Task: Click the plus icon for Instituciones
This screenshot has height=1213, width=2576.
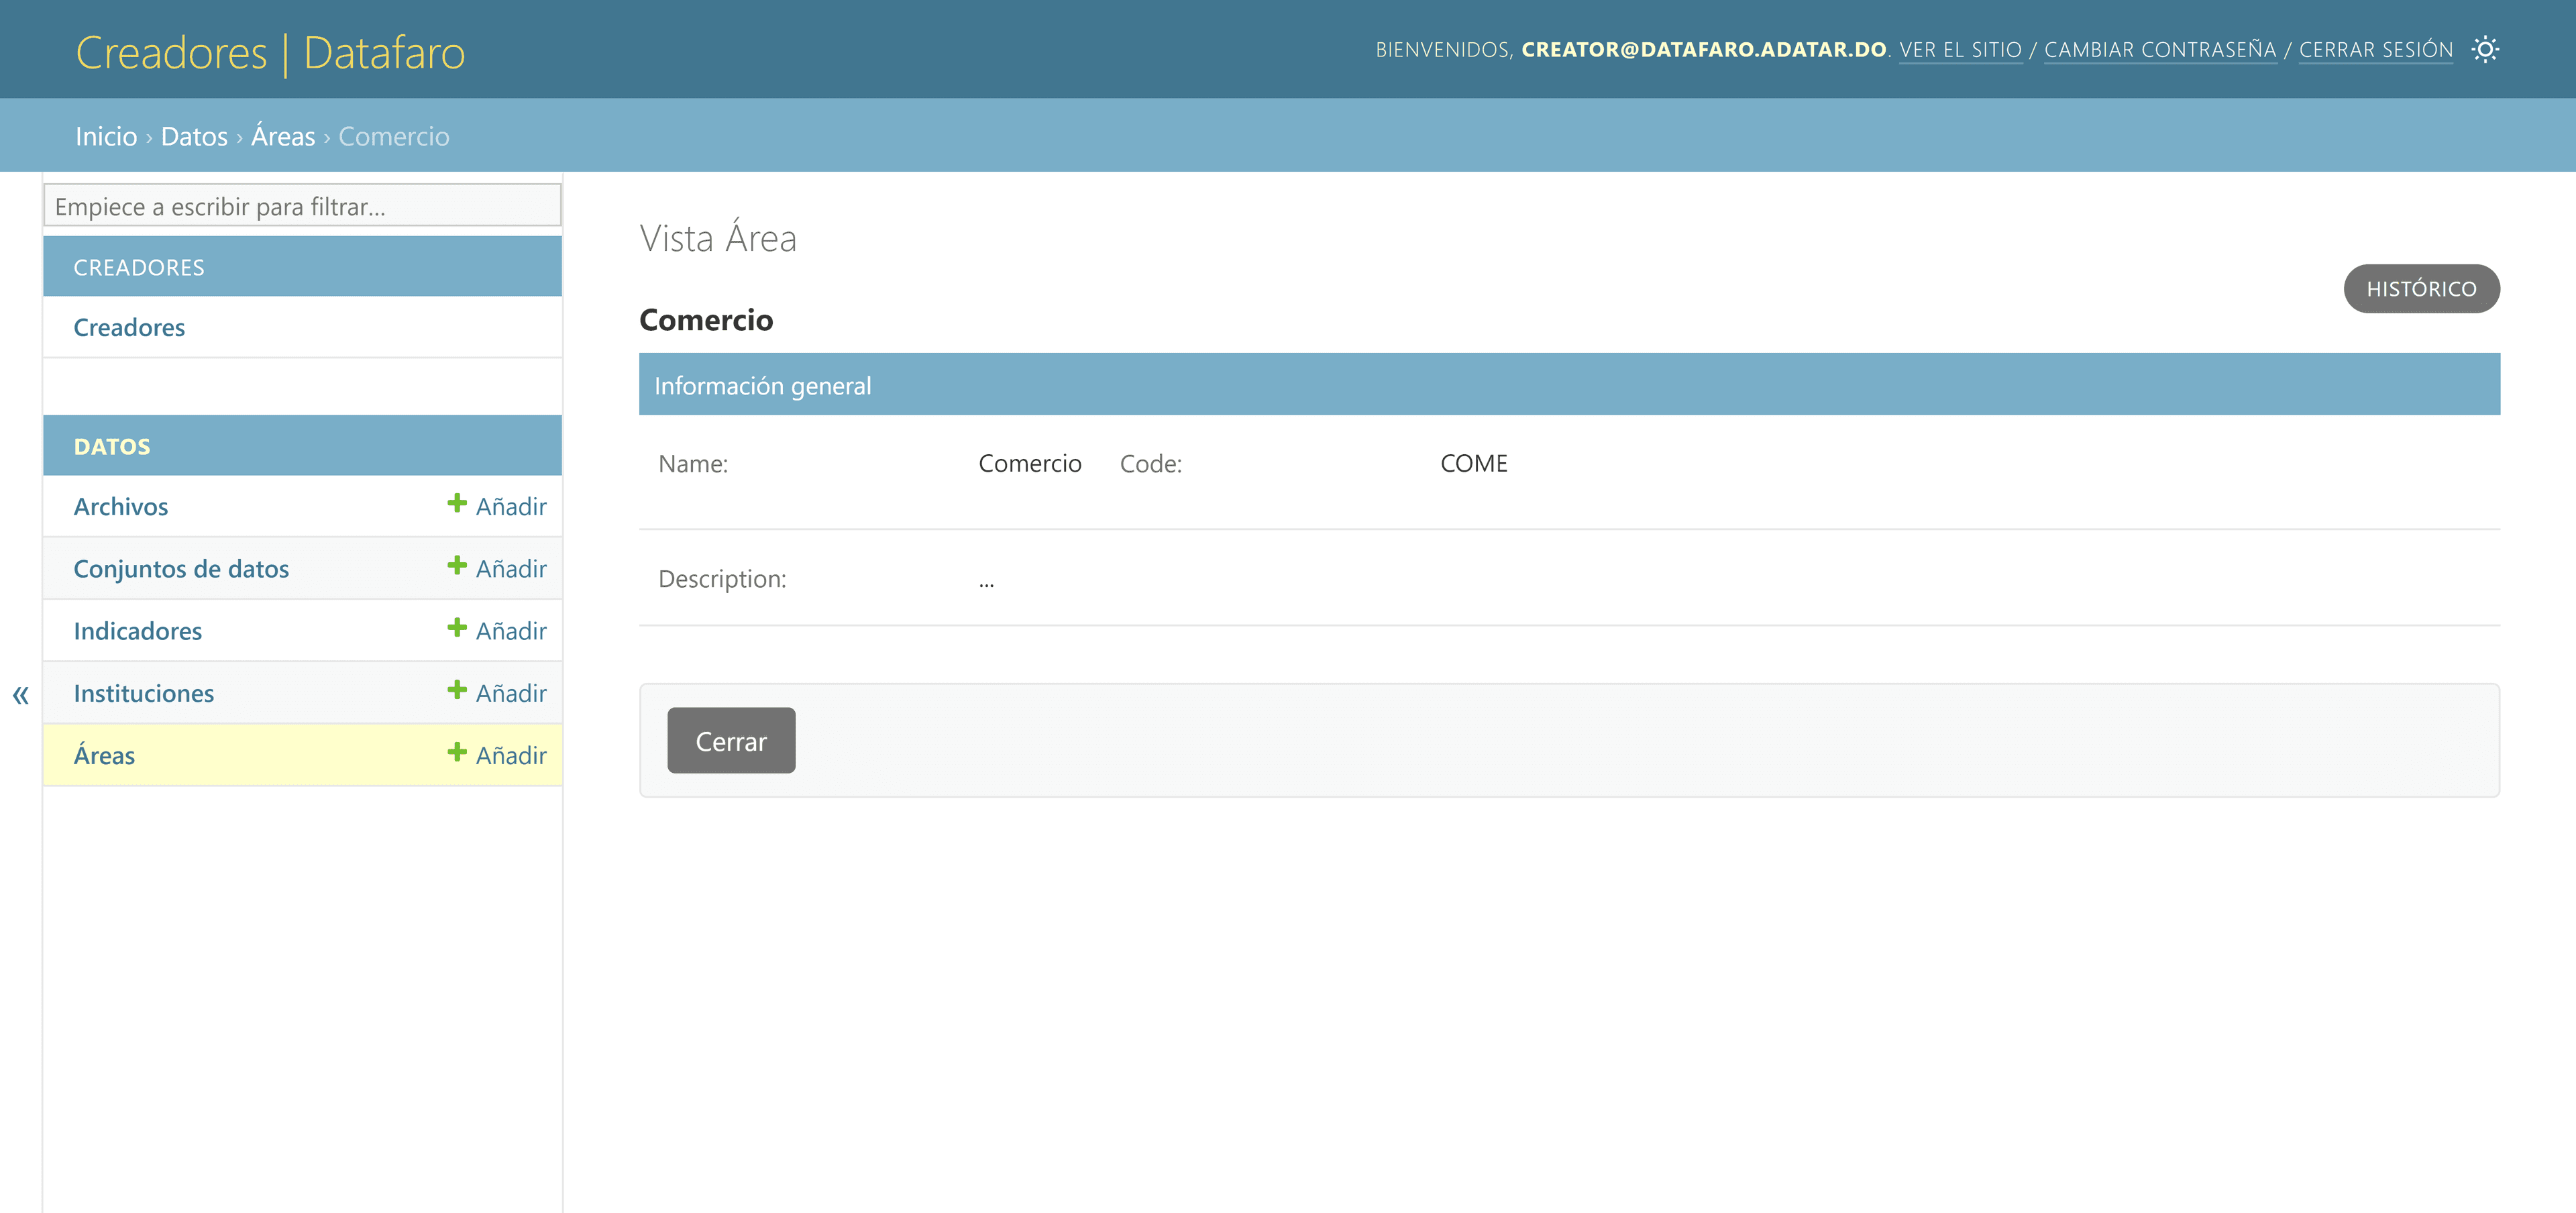Action: click(457, 690)
